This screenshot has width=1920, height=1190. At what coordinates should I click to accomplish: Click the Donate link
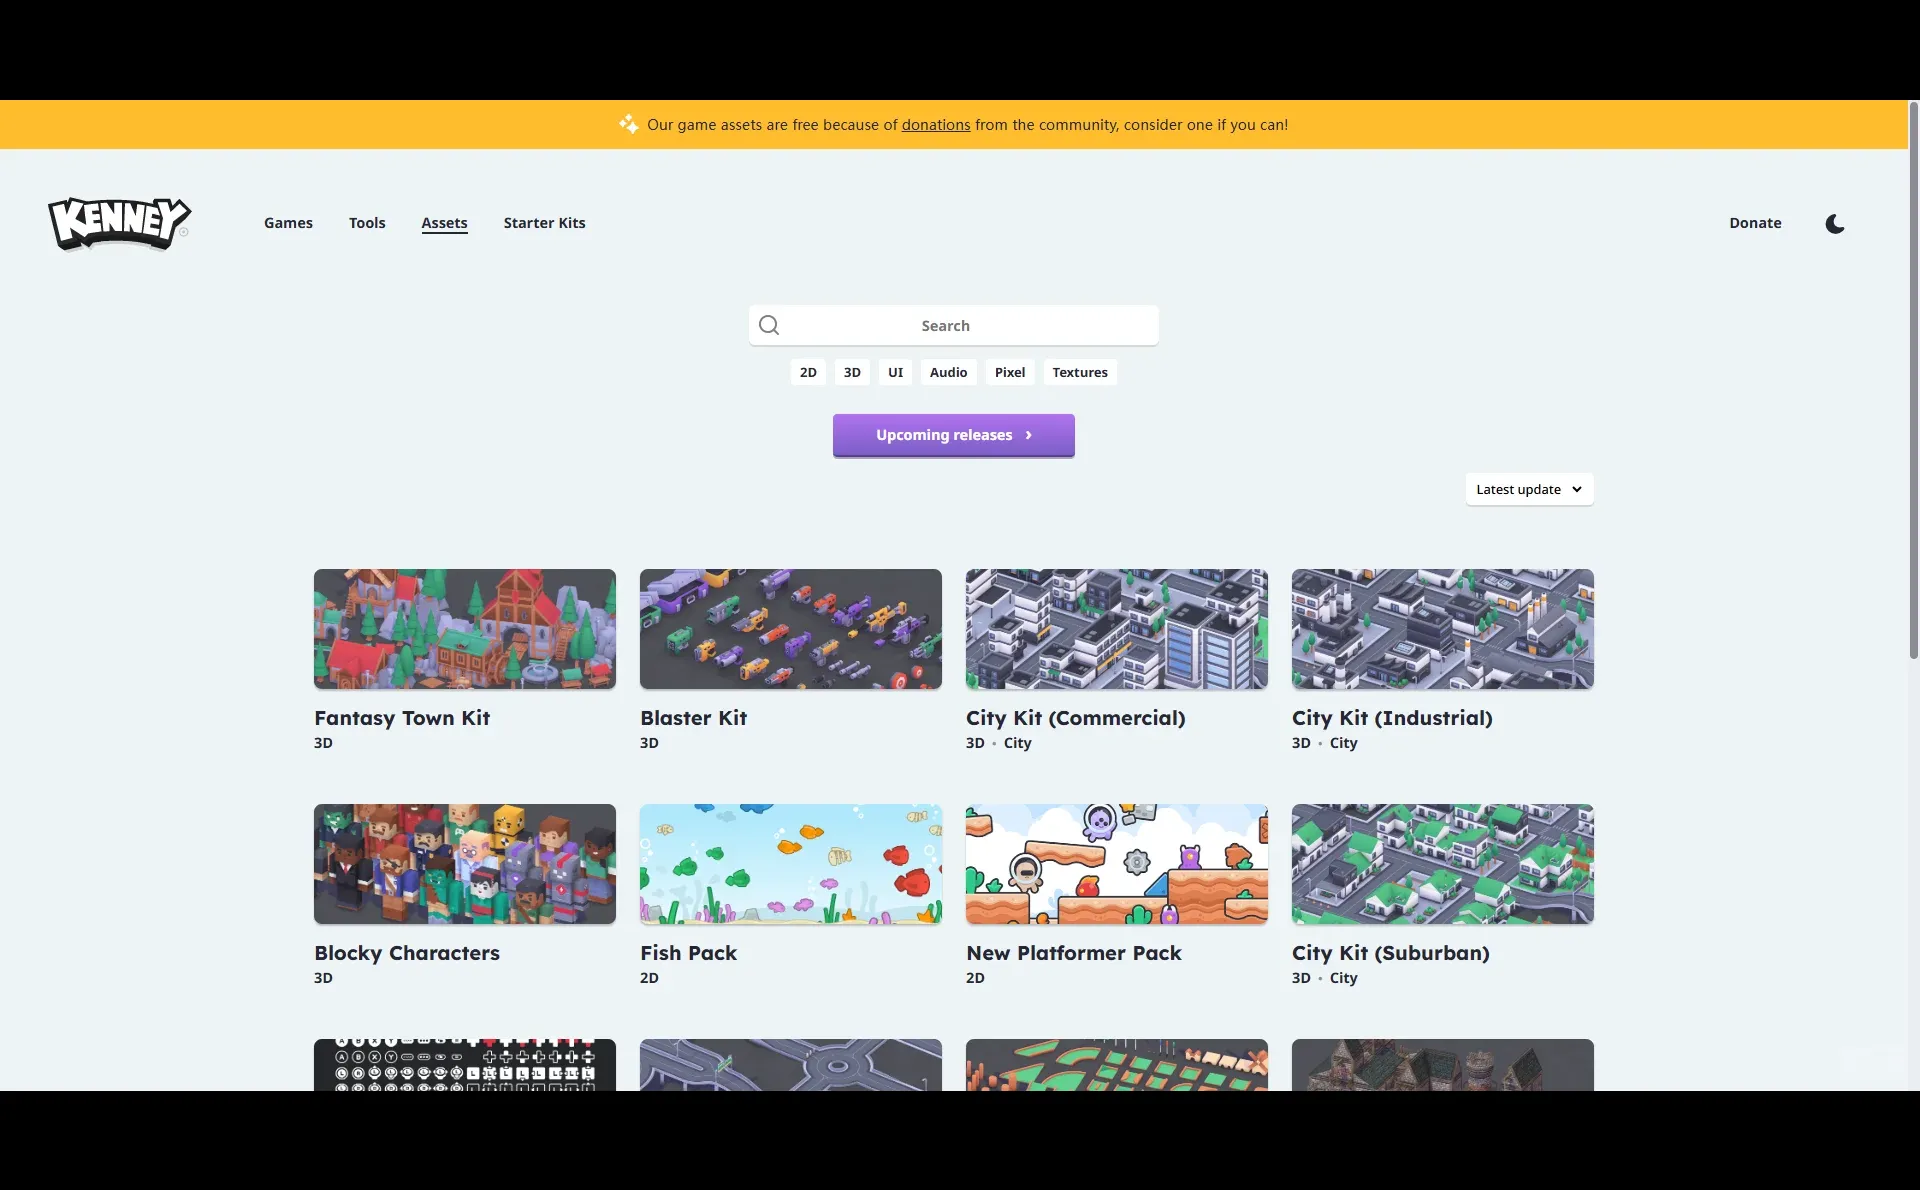point(1755,223)
